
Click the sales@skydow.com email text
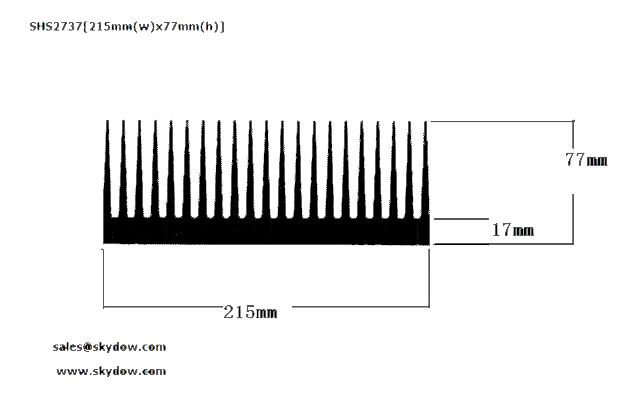click(x=109, y=347)
